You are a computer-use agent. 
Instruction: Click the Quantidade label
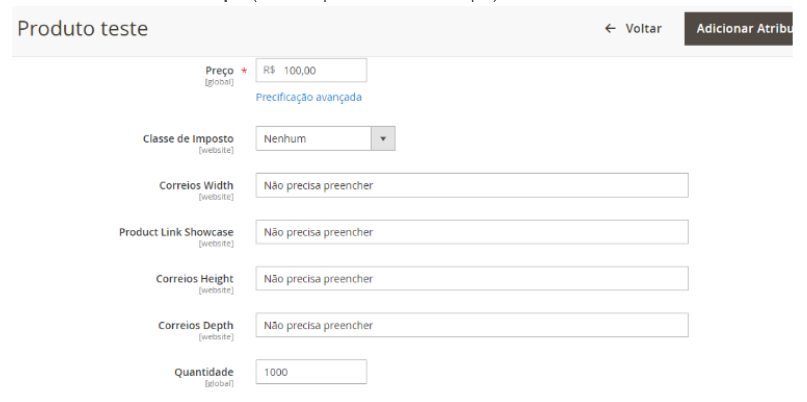(206, 371)
